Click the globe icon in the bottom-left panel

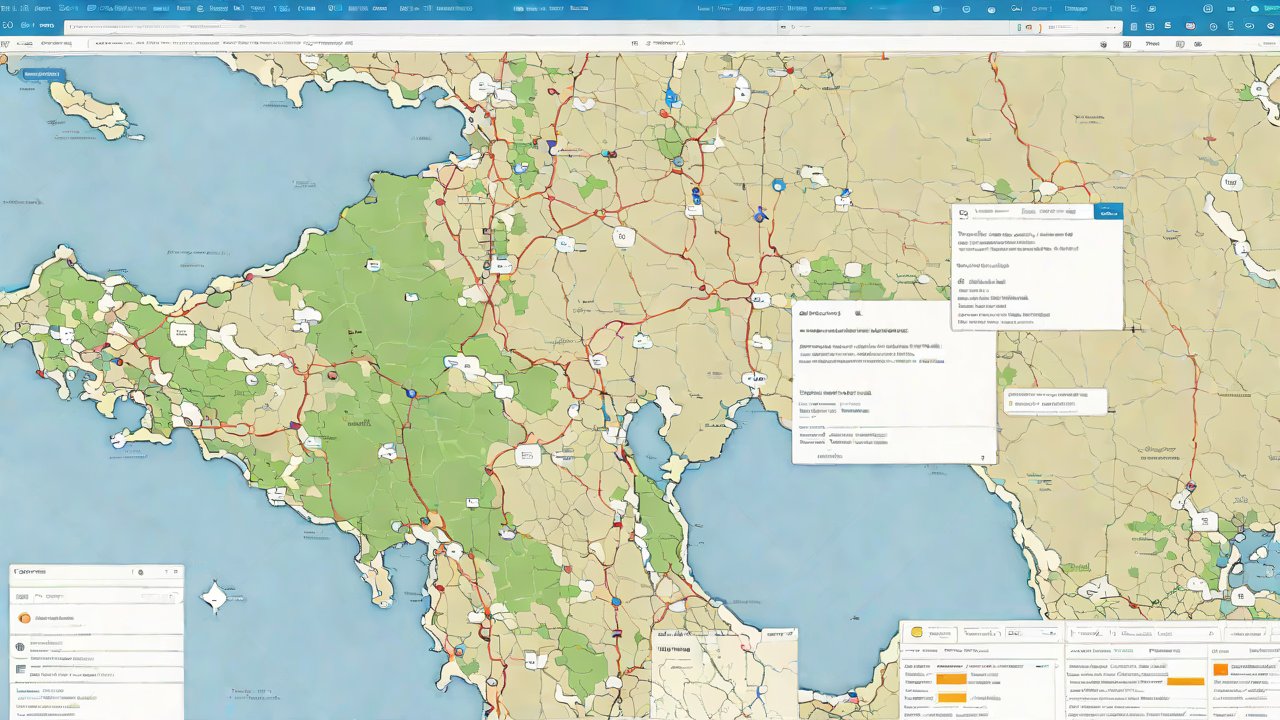click(x=20, y=647)
